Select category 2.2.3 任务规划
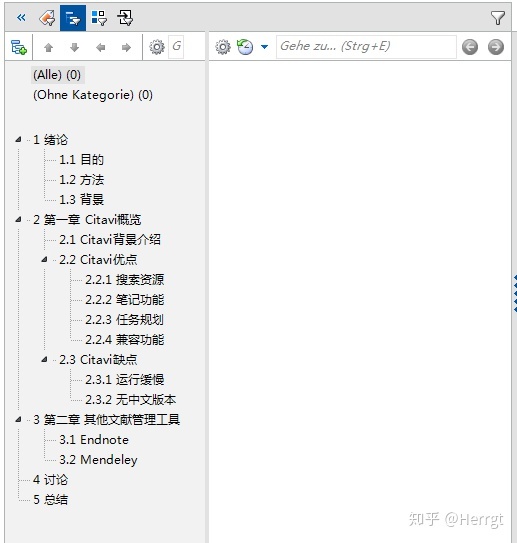This screenshot has width=517, height=543. pyautogui.click(x=125, y=320)
